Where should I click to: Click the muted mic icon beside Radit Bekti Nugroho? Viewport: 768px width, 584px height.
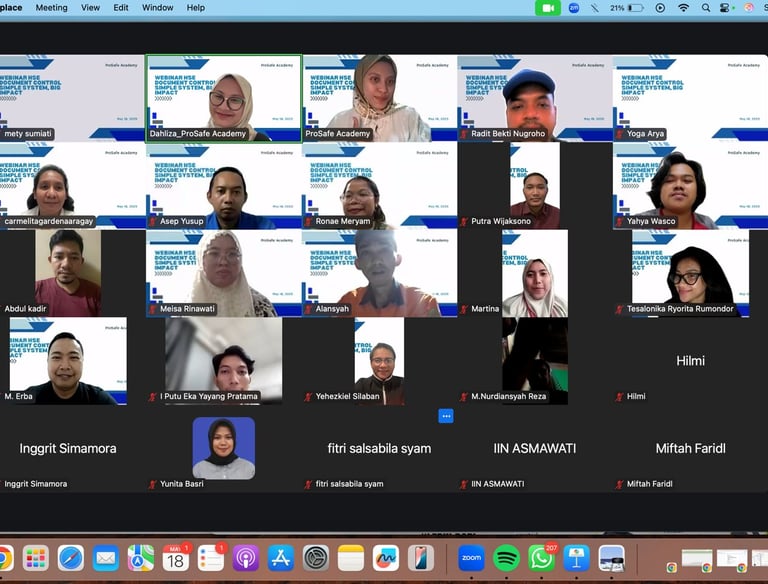click(464, 134)
